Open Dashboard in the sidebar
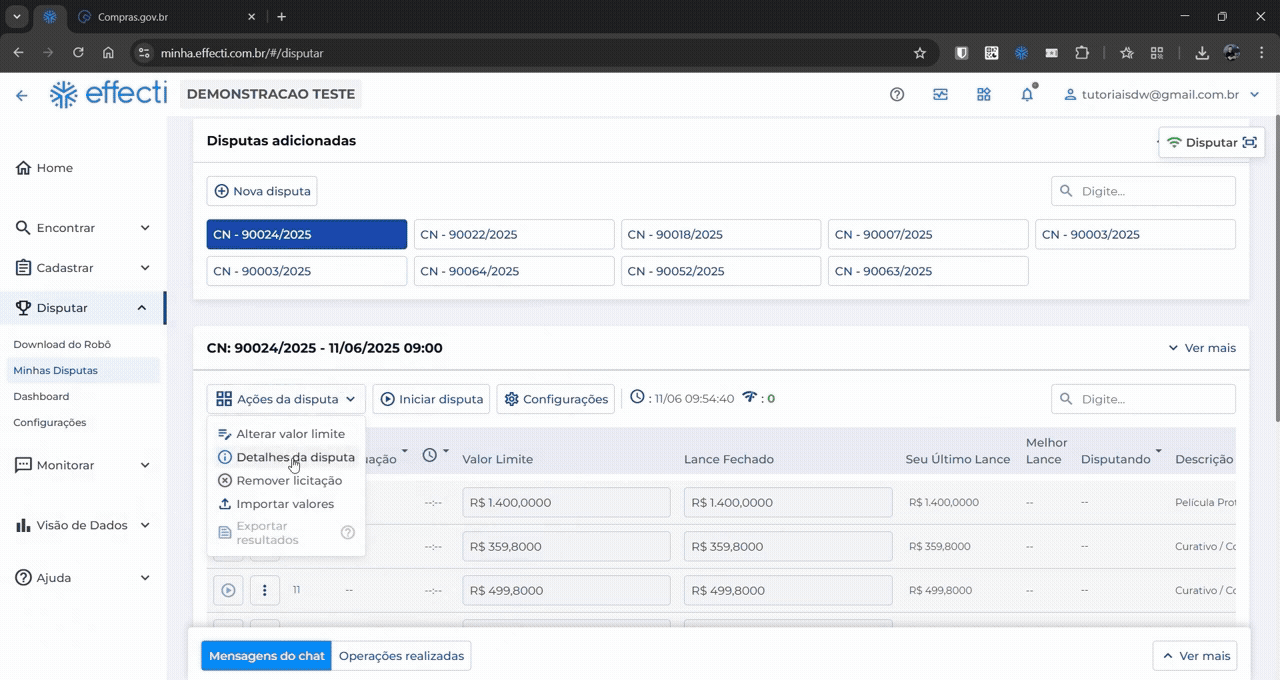This screenshot has width=1280, height=680. click(41, 397)
